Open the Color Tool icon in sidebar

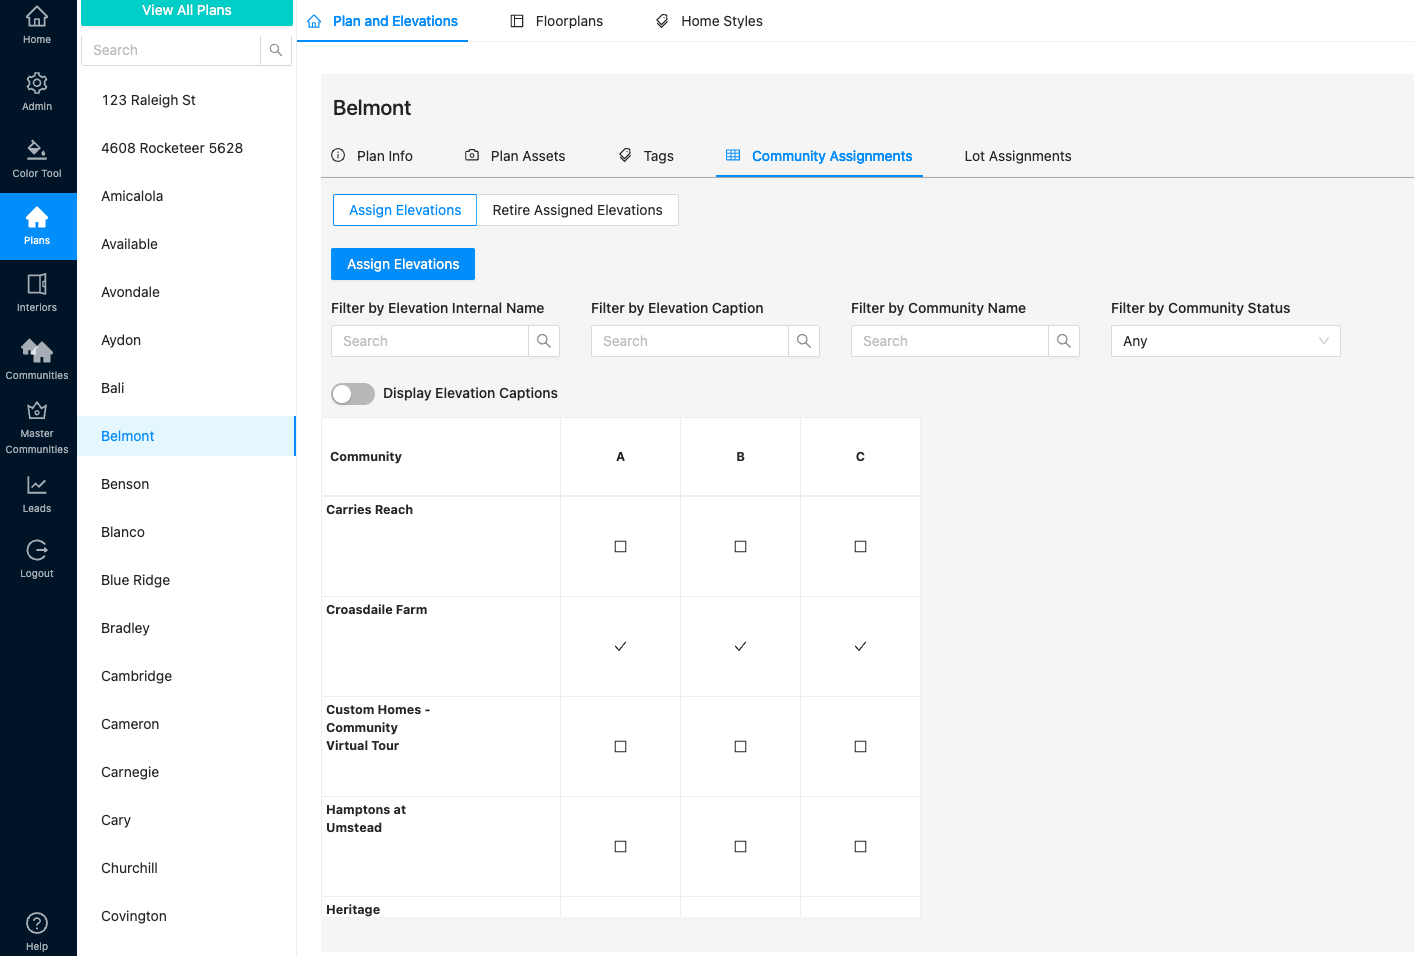37,151
